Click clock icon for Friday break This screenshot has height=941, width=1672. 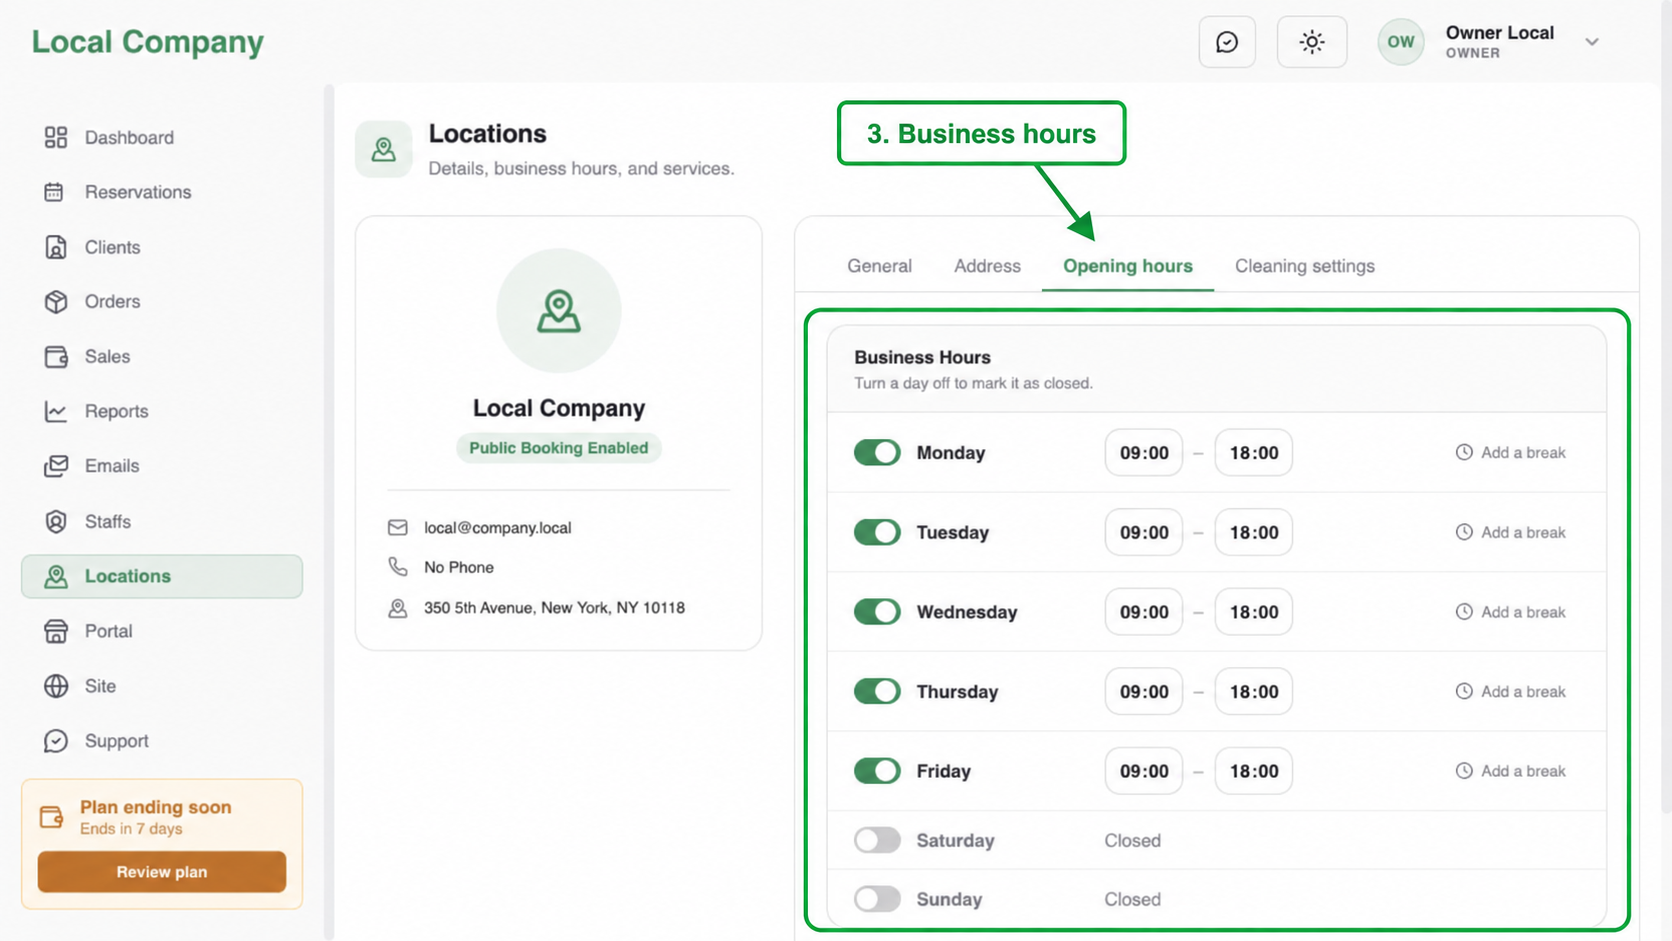pyautogui.click(x=1464, y=770)
